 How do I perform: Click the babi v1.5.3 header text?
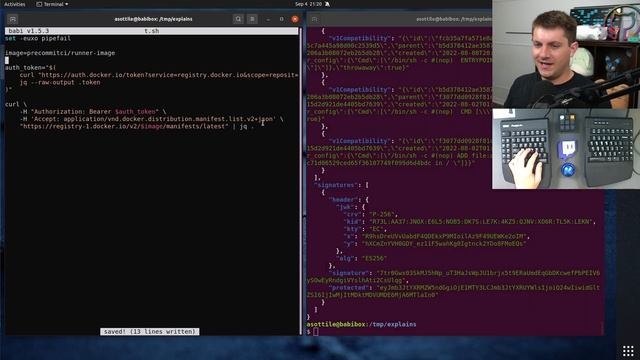pos(29,31)
